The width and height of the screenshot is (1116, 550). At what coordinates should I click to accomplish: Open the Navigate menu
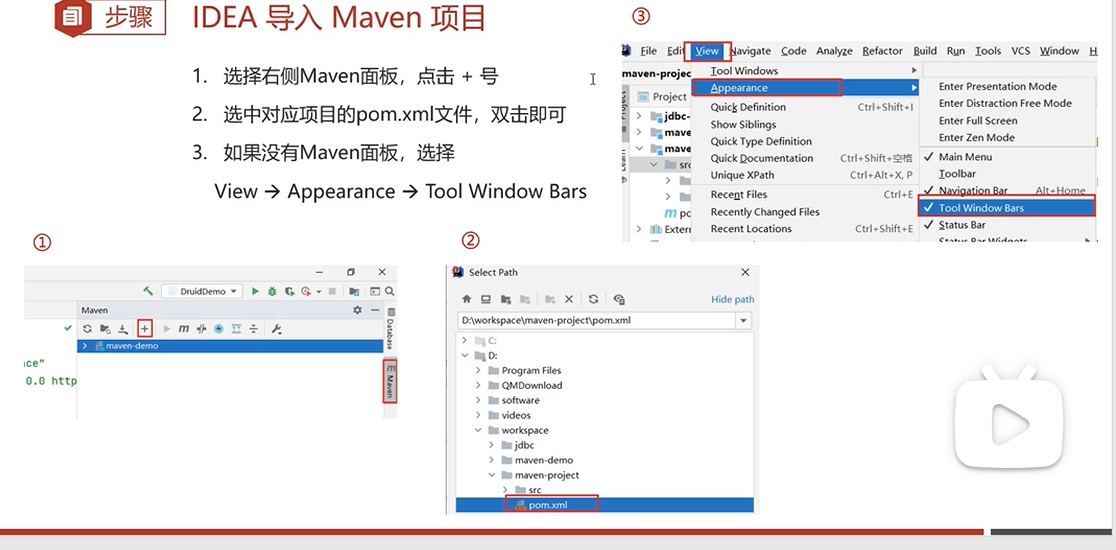750,51
